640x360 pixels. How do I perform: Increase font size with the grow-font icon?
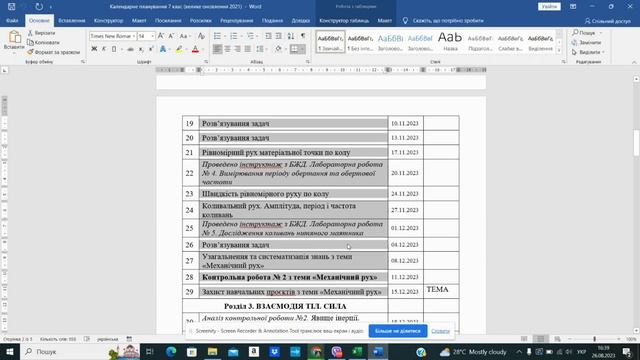(x=161, y=36)
